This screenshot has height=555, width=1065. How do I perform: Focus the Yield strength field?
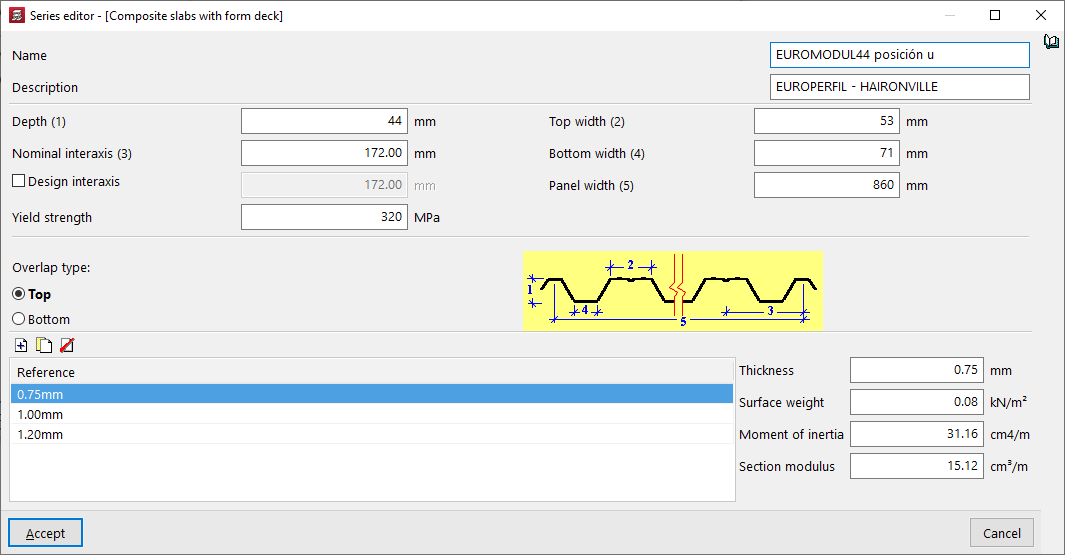coord(324,217)
